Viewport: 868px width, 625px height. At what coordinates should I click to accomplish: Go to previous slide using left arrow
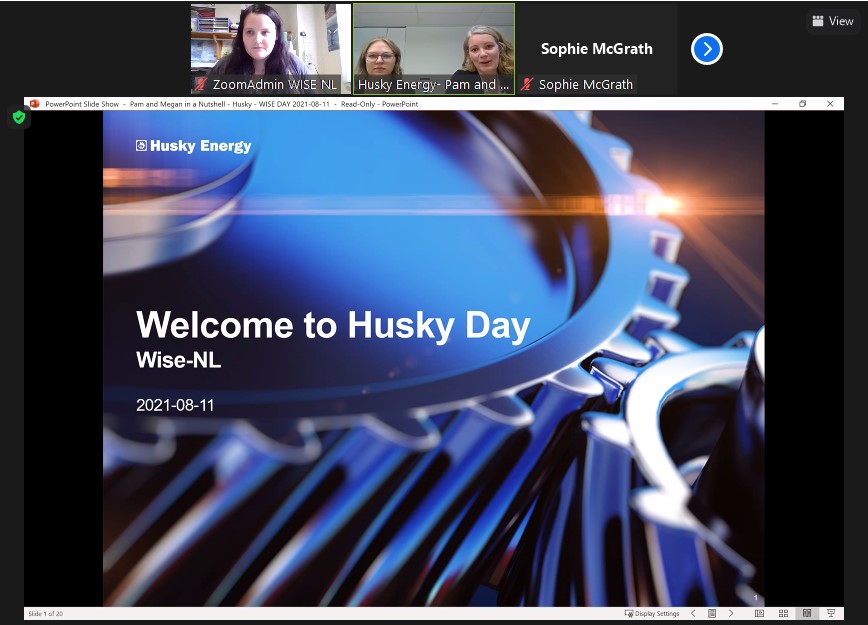(x=693, y=613)
